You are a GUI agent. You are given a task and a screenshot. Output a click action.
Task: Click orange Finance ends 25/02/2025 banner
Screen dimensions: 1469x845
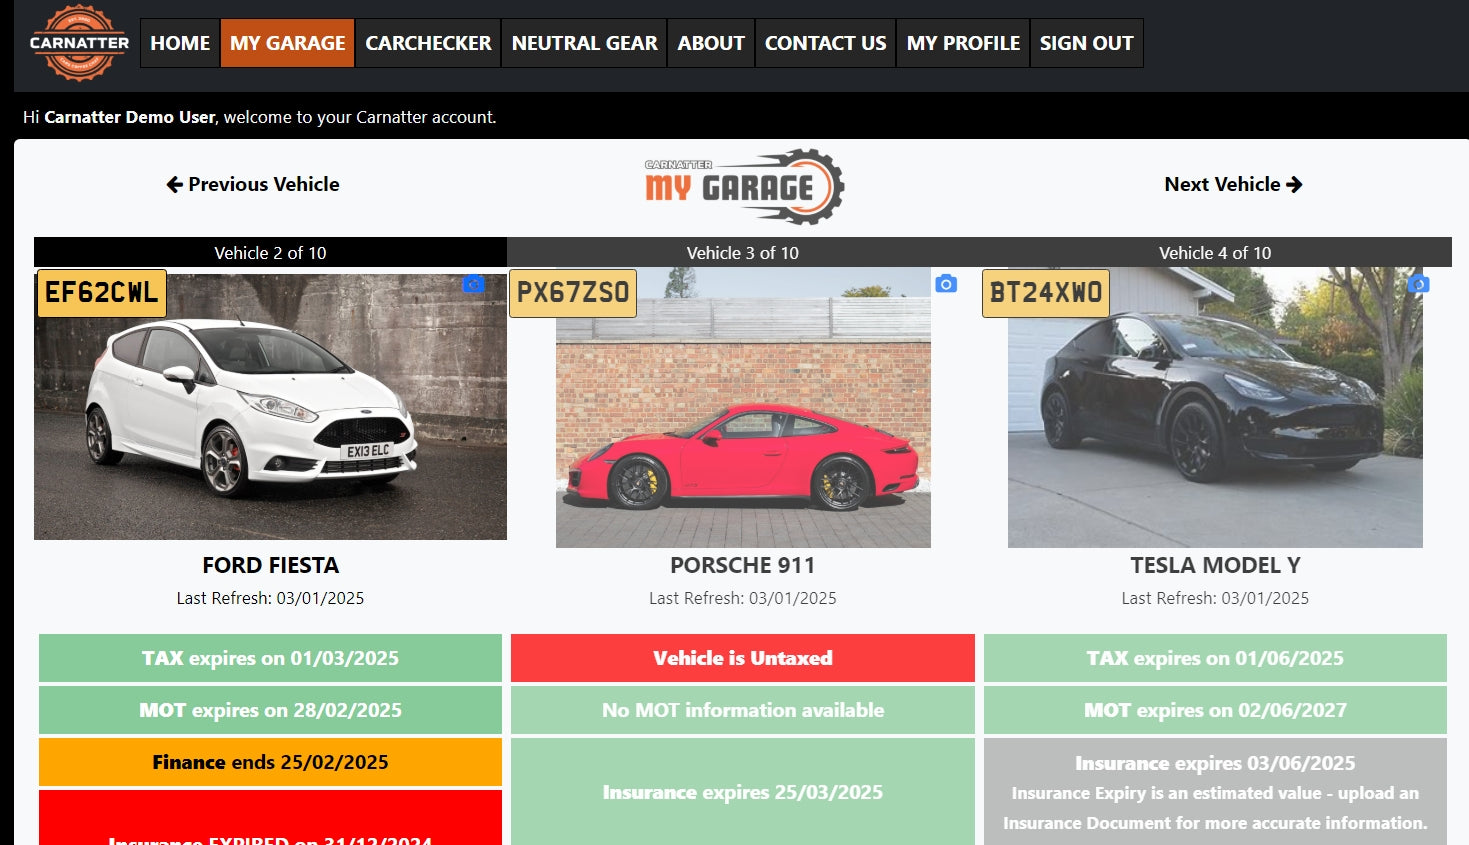270,762
